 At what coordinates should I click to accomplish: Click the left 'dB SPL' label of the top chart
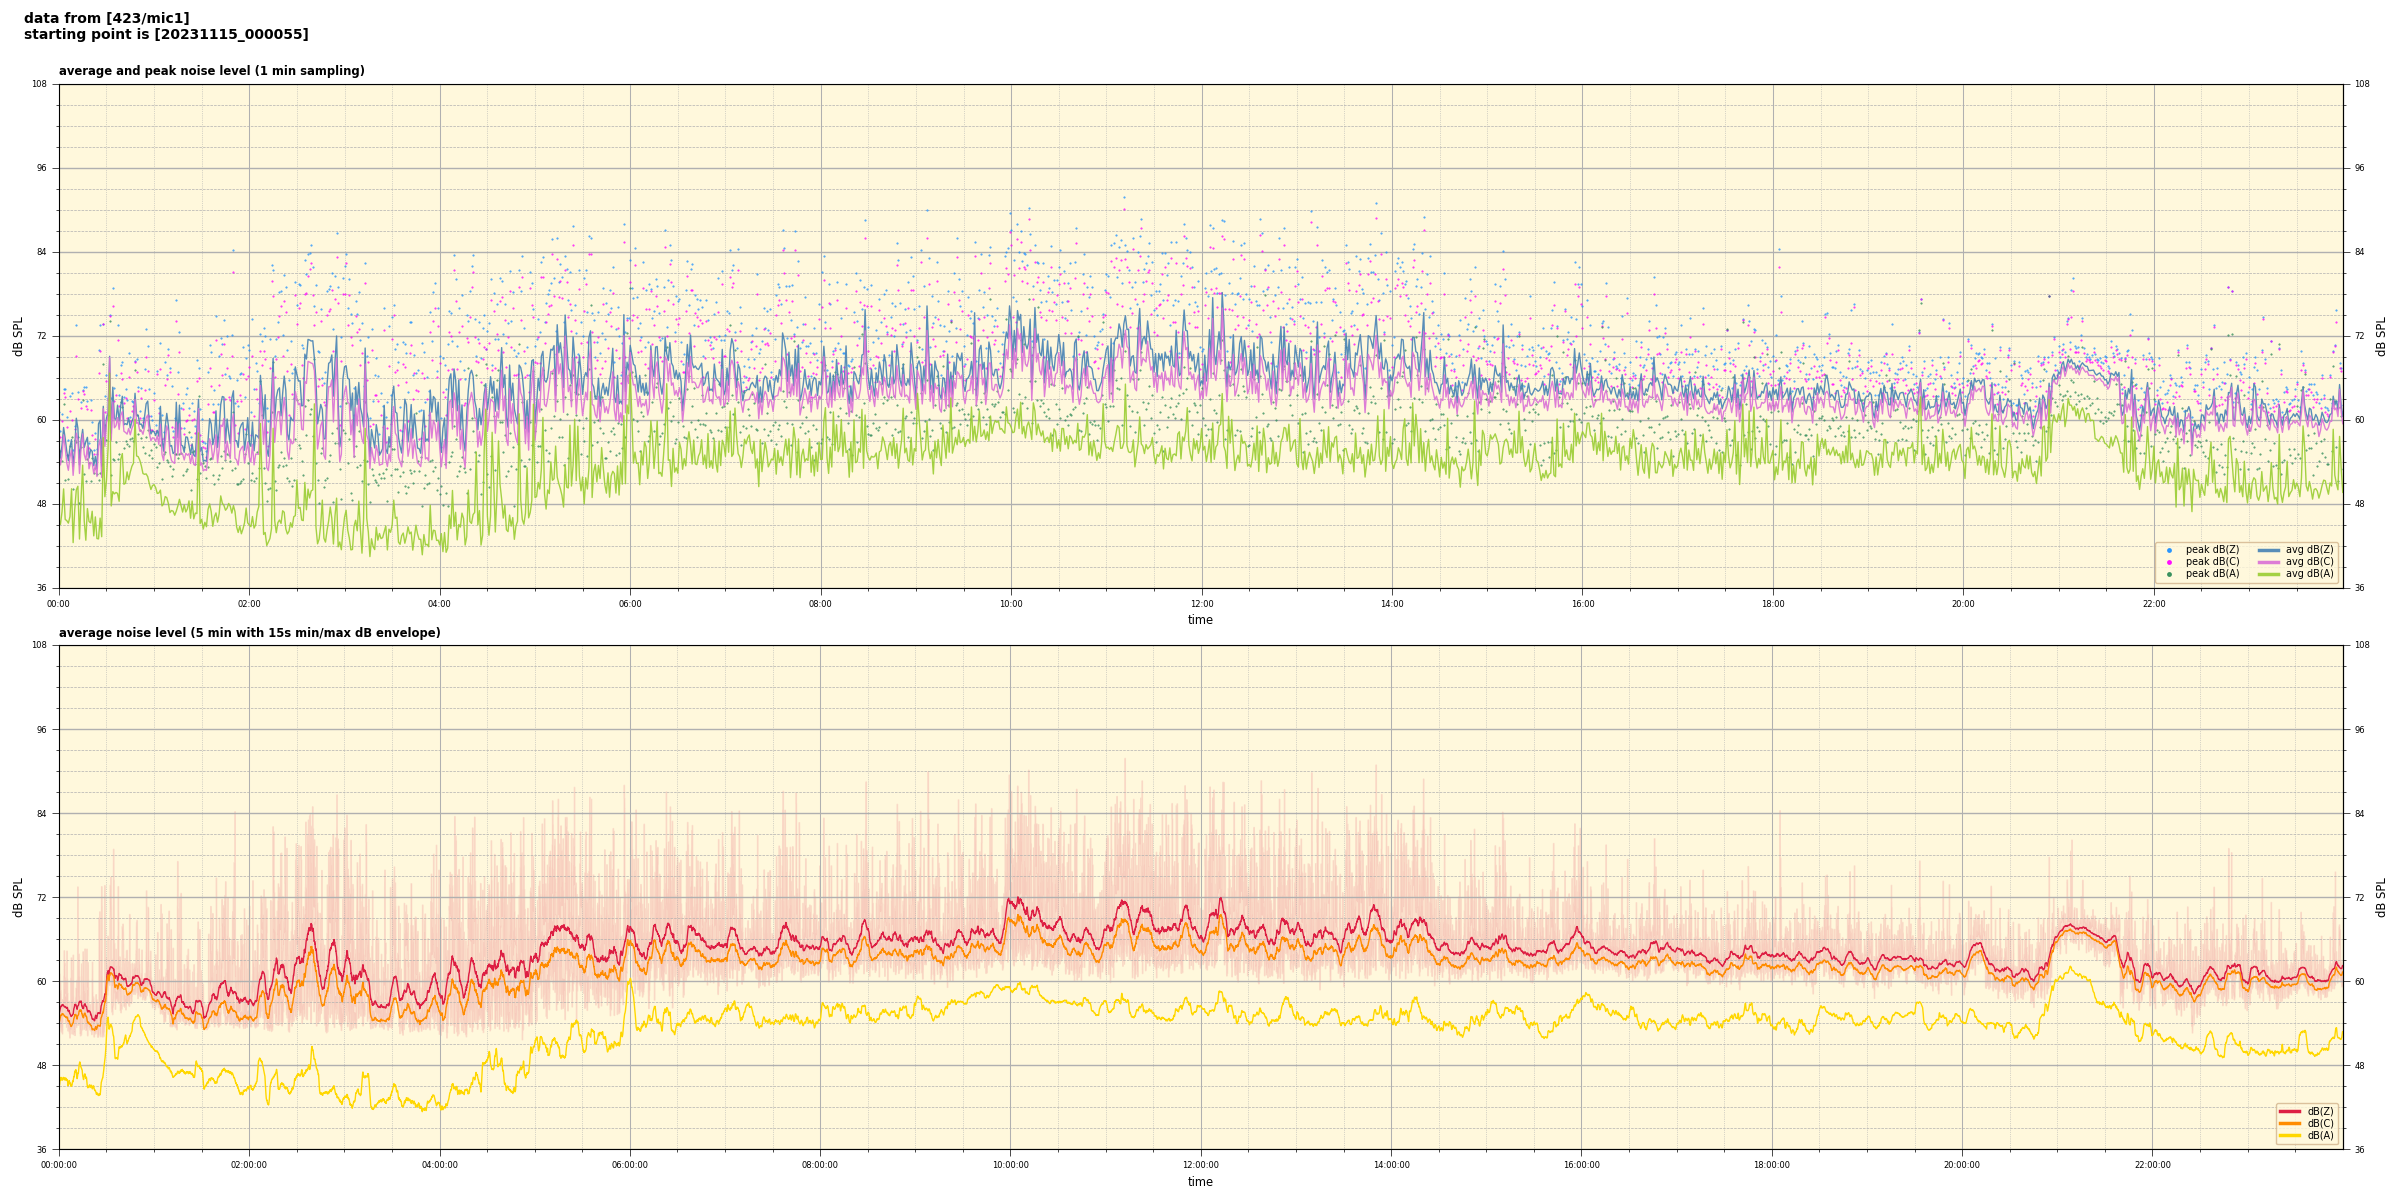point(18,336)
